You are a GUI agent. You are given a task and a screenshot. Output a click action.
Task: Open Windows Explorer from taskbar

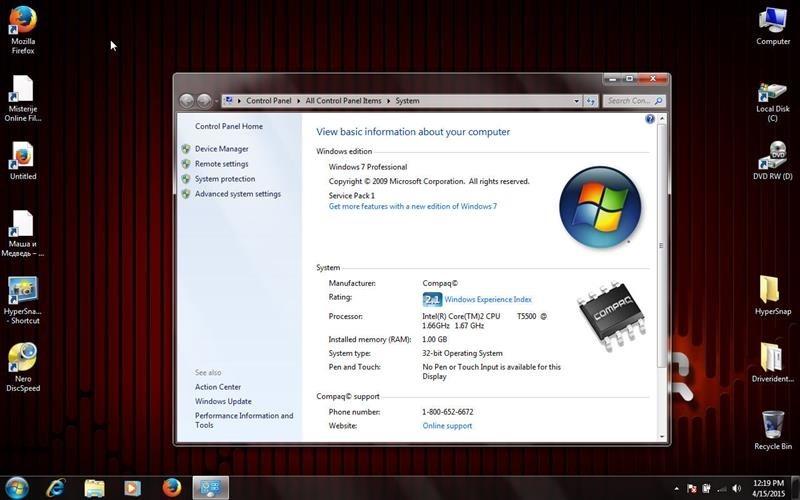click(x=94, y=488)
